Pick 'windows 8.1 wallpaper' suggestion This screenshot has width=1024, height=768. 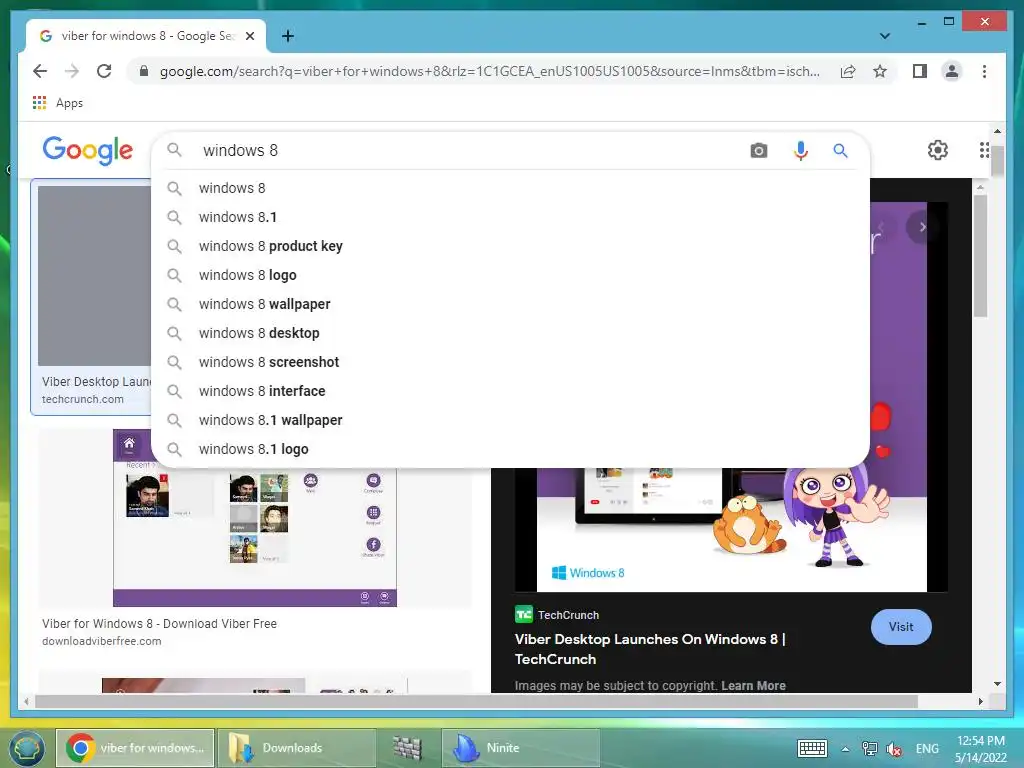point(510,420)
